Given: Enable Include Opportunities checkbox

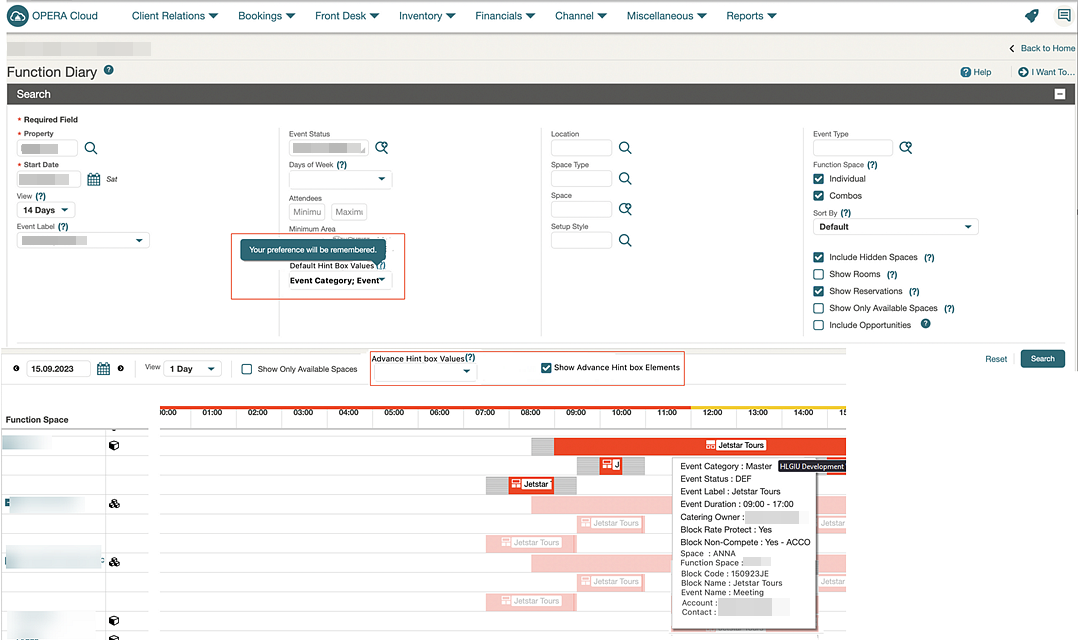Looking at the screenshot, I should coord(818,325).
